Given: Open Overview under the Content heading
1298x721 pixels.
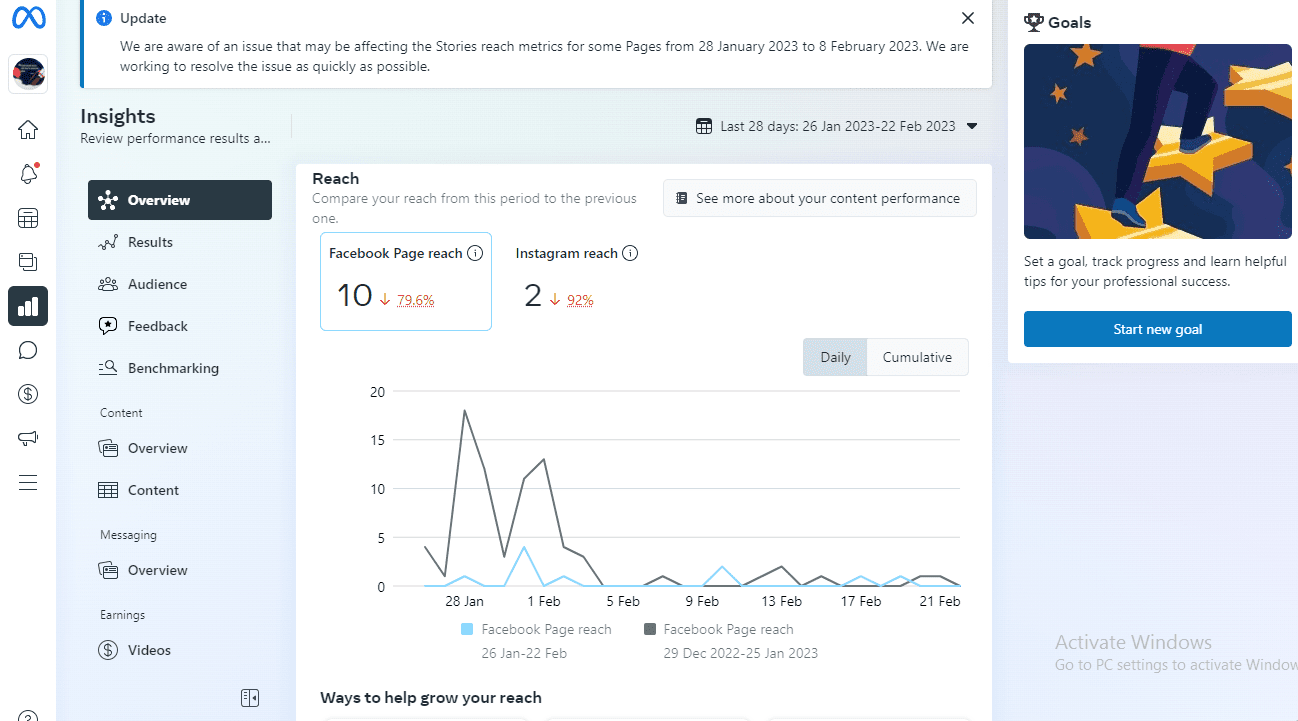Looking at the screenshot, I should (180, 448).
